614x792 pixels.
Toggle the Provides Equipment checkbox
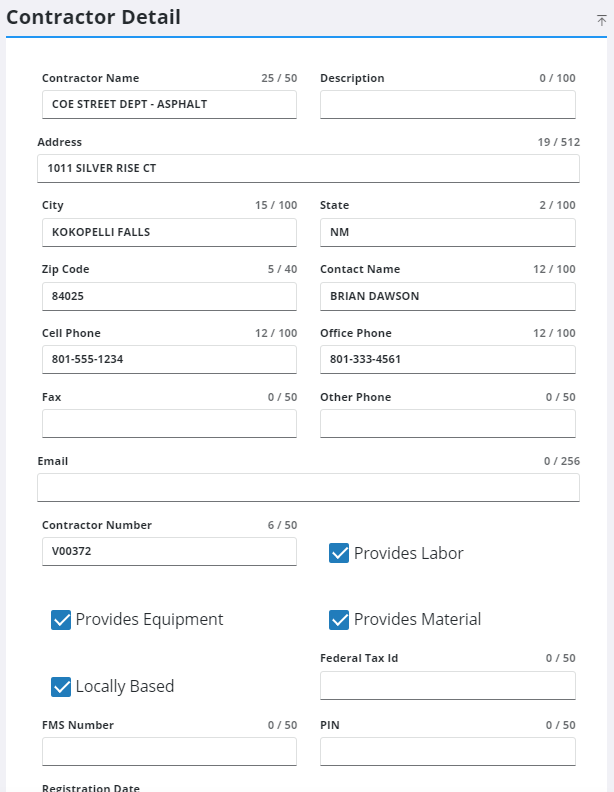tap(61, 620)
